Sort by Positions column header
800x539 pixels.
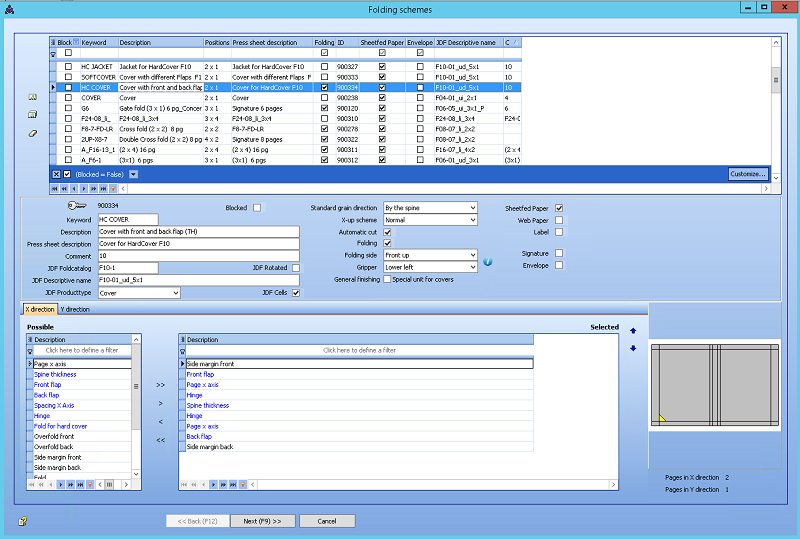217,42
